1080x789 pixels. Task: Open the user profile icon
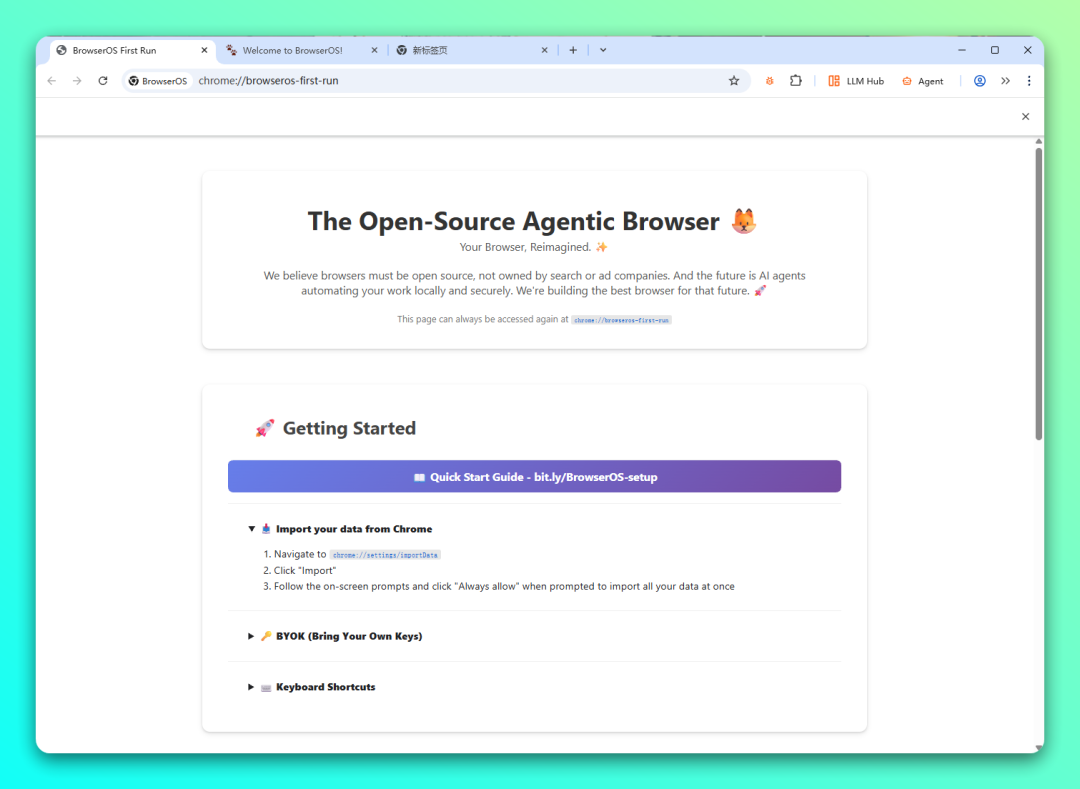point(980,81)
